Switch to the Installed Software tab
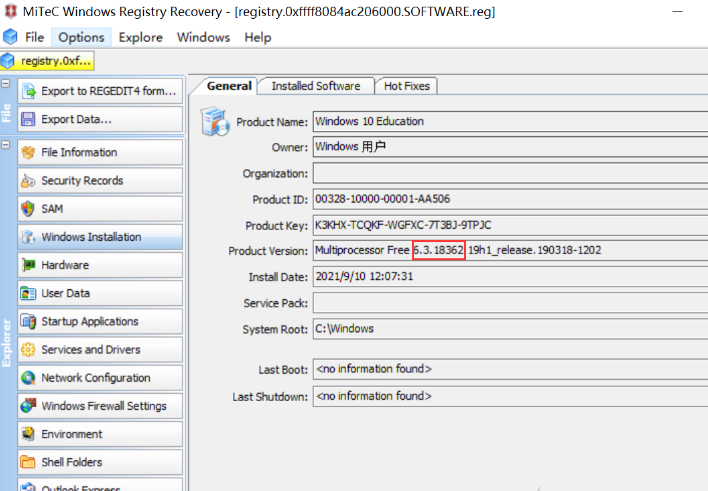Viewport: 708px width, 491px height. click(316, 86)
